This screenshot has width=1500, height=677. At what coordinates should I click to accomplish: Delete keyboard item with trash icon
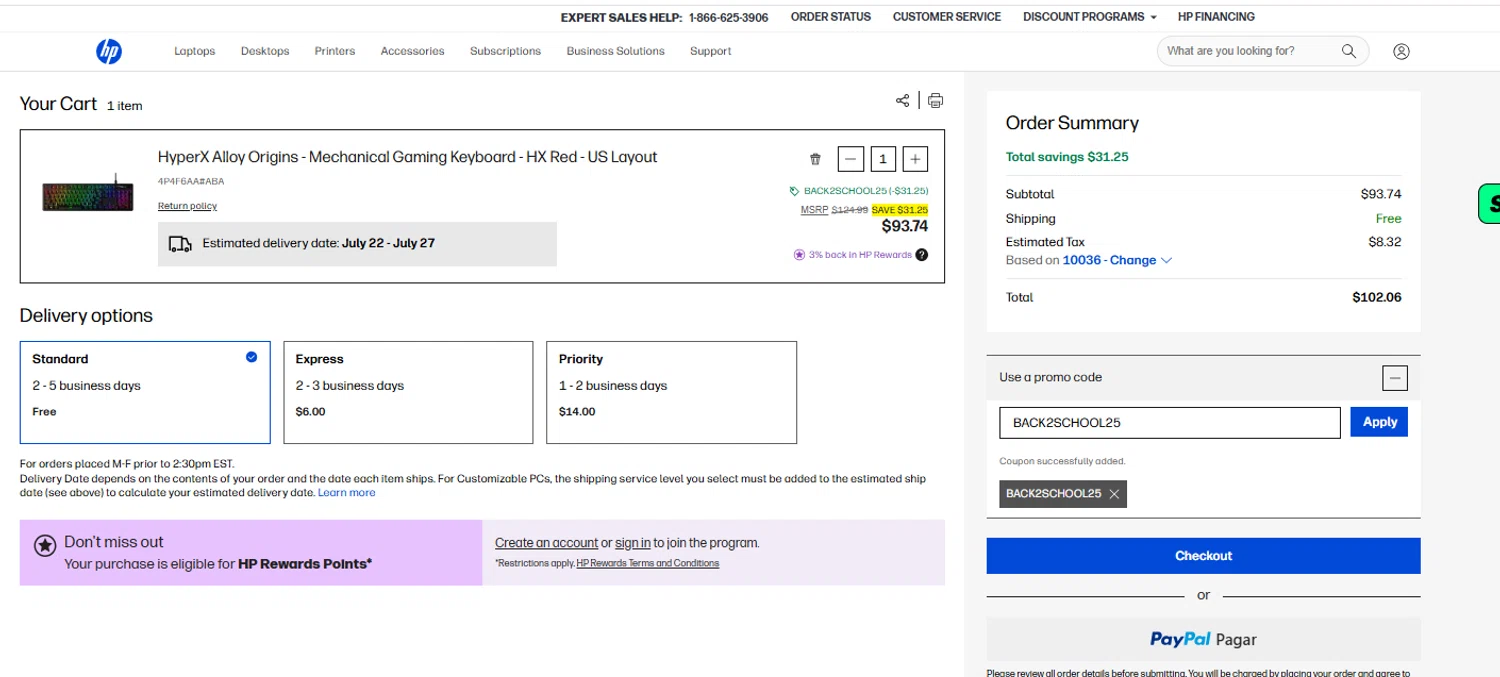click(x=815, y=159)
